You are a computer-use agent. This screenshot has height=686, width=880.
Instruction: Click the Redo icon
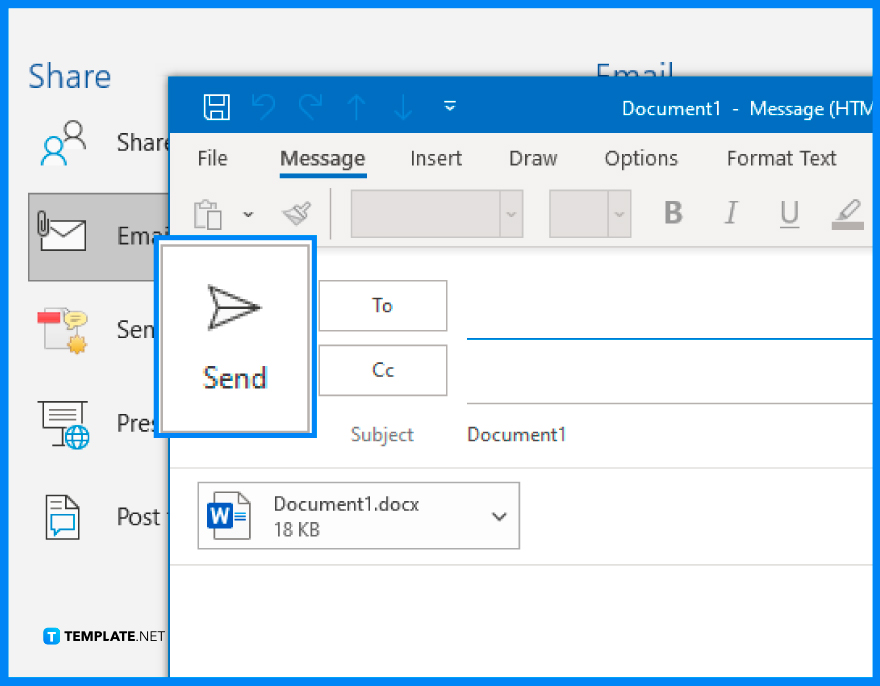[310, 107]
